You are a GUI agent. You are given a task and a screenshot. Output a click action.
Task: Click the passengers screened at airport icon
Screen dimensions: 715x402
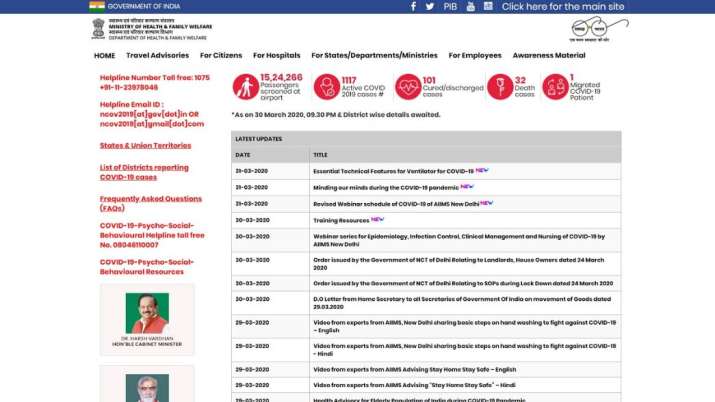(x=244, y=87)
